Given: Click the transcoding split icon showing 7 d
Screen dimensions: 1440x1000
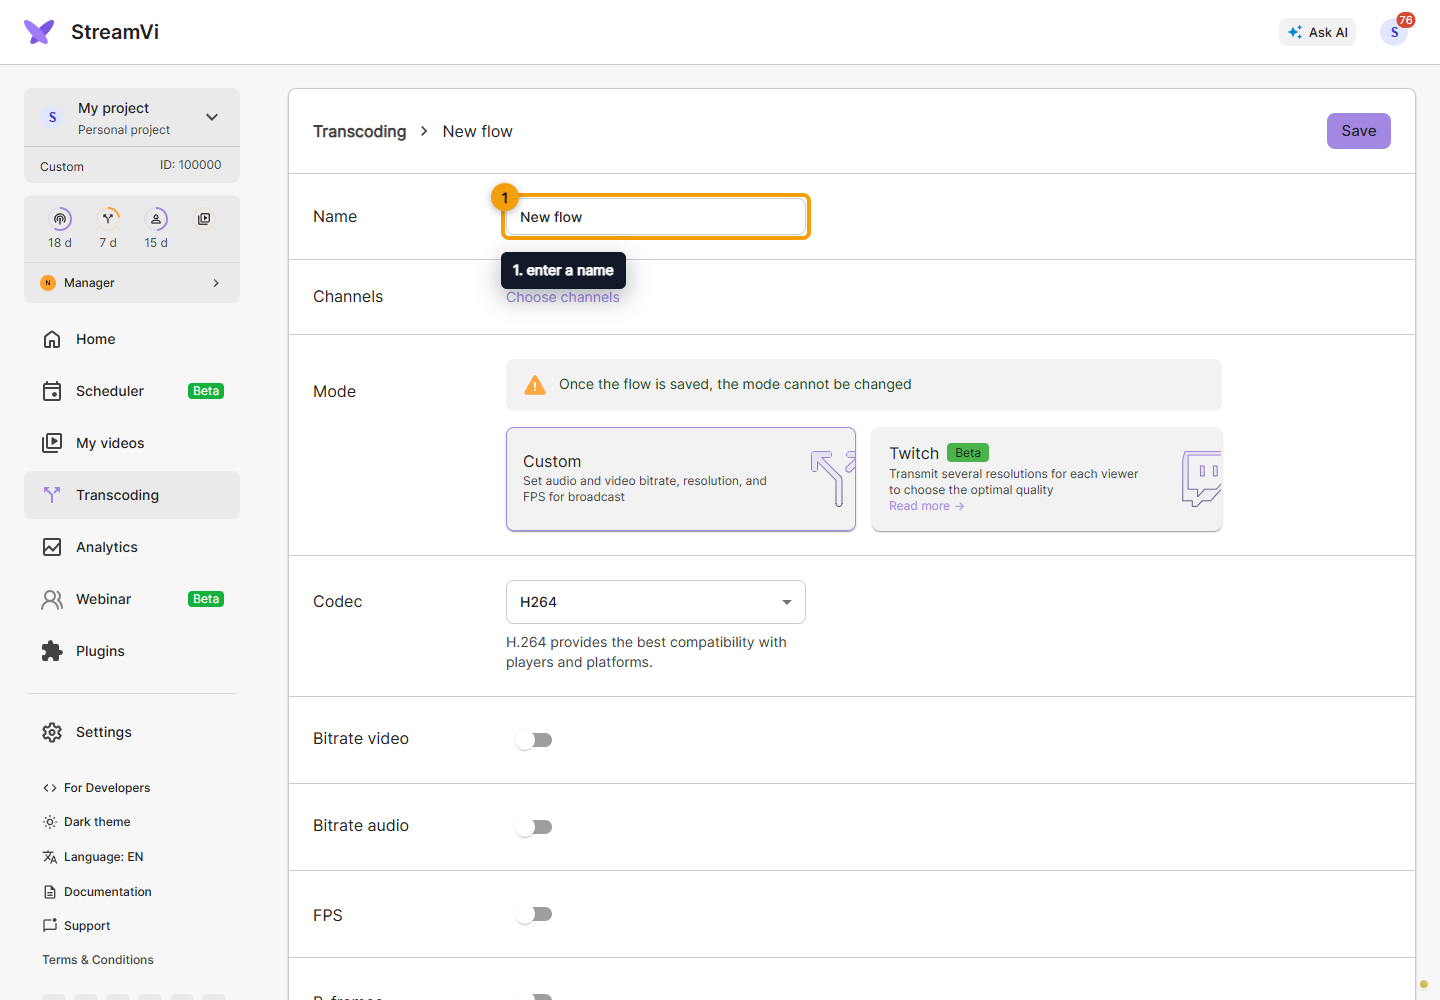Looking at the screenshot, I should pyautogui.click(x=108, y=219).
